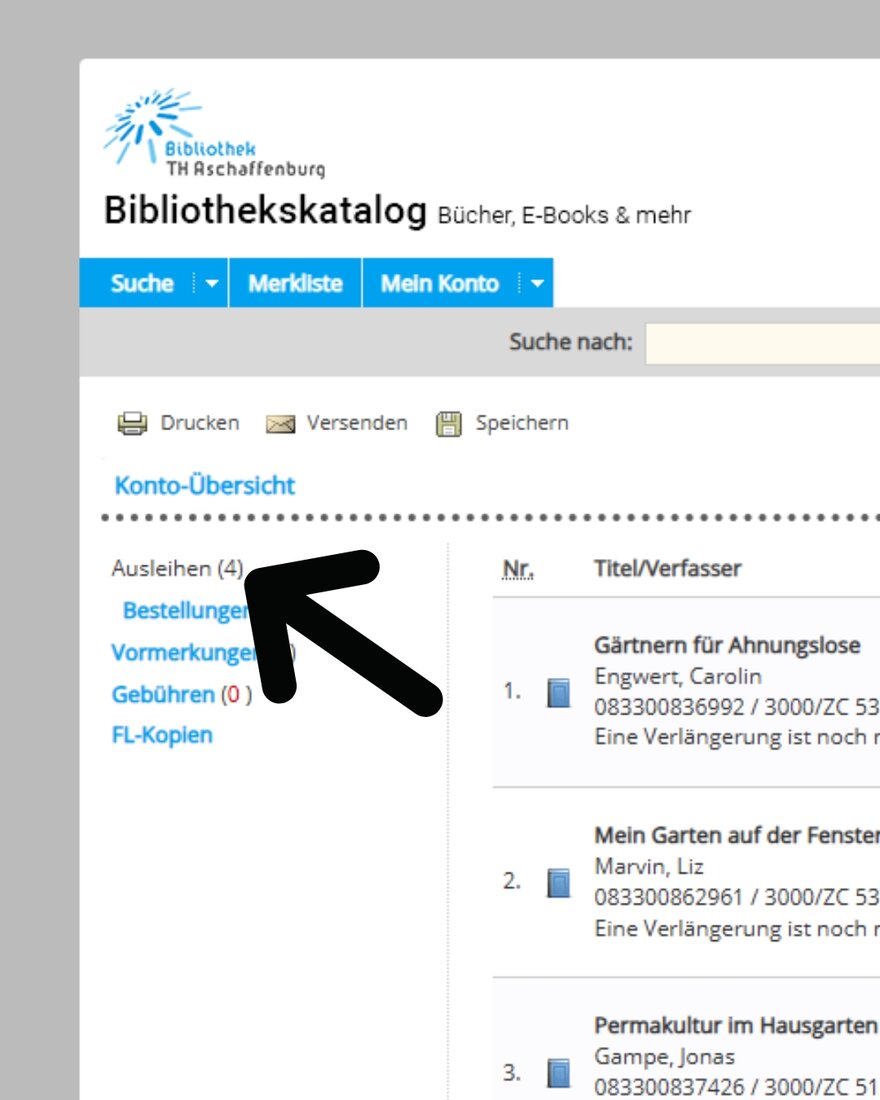Click the printer icon next to Drucken

click(132, 424)
